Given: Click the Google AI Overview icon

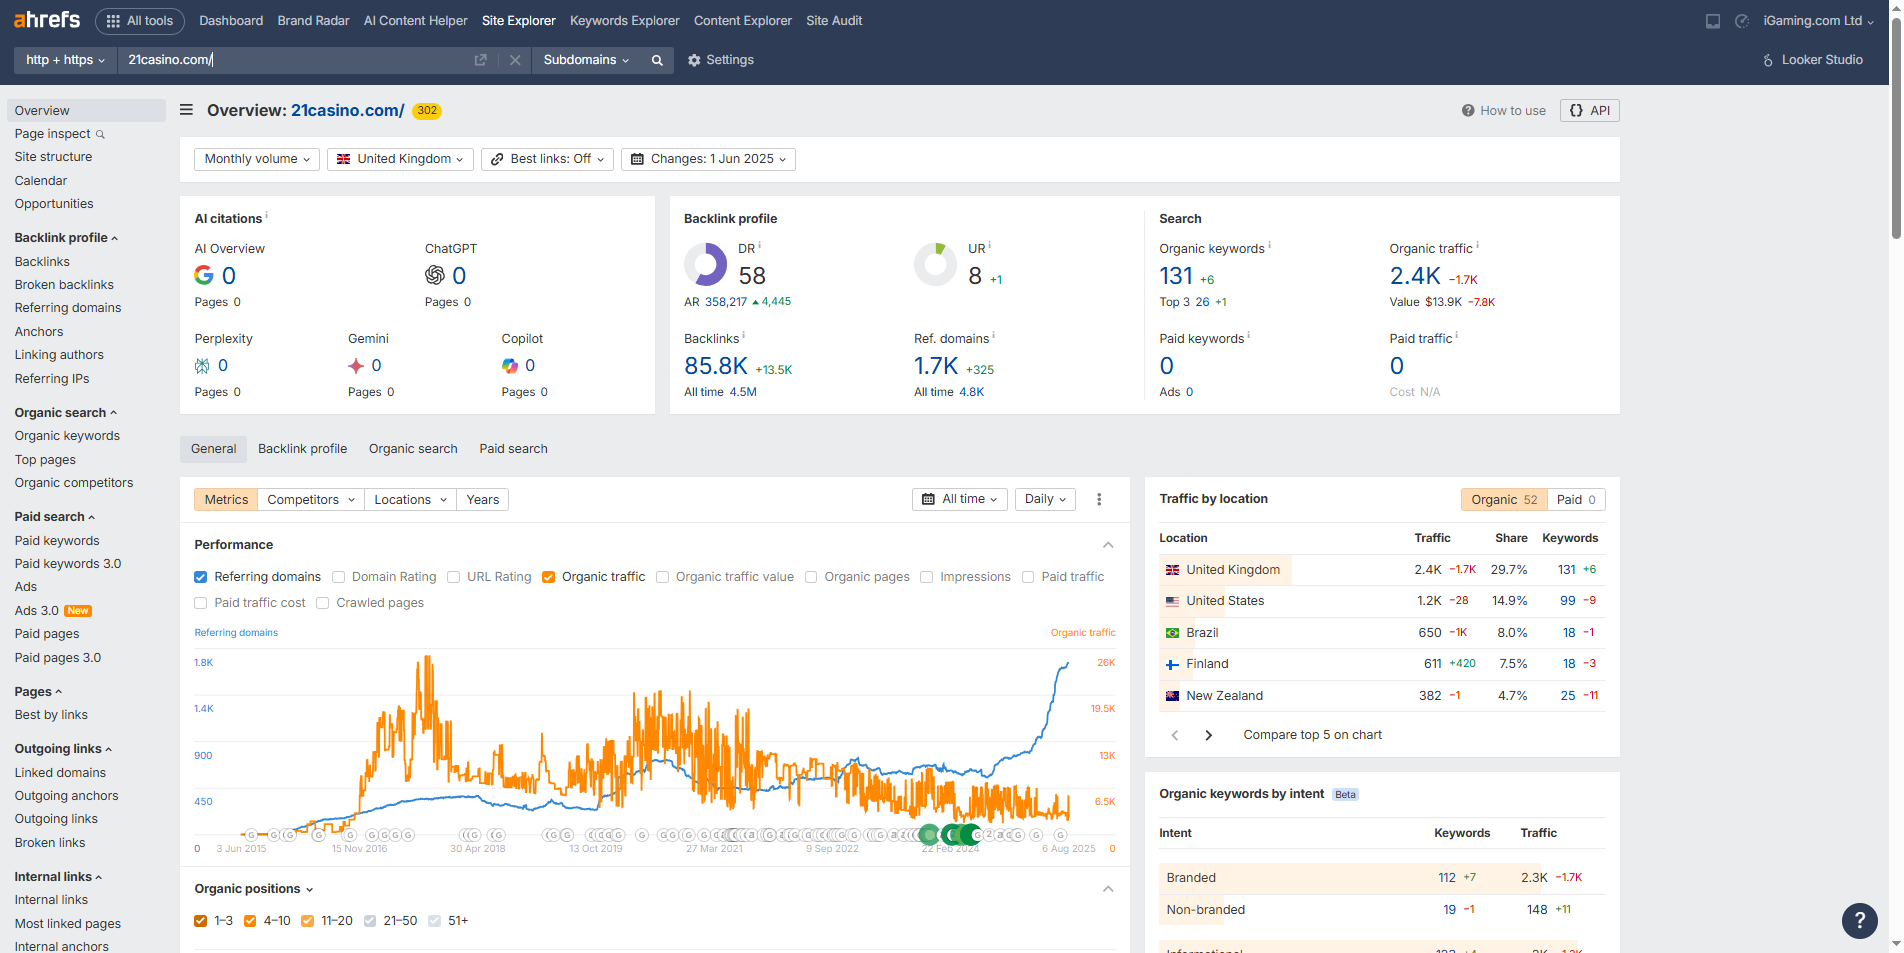Looking at the screenshot, I should pos(204,275).
